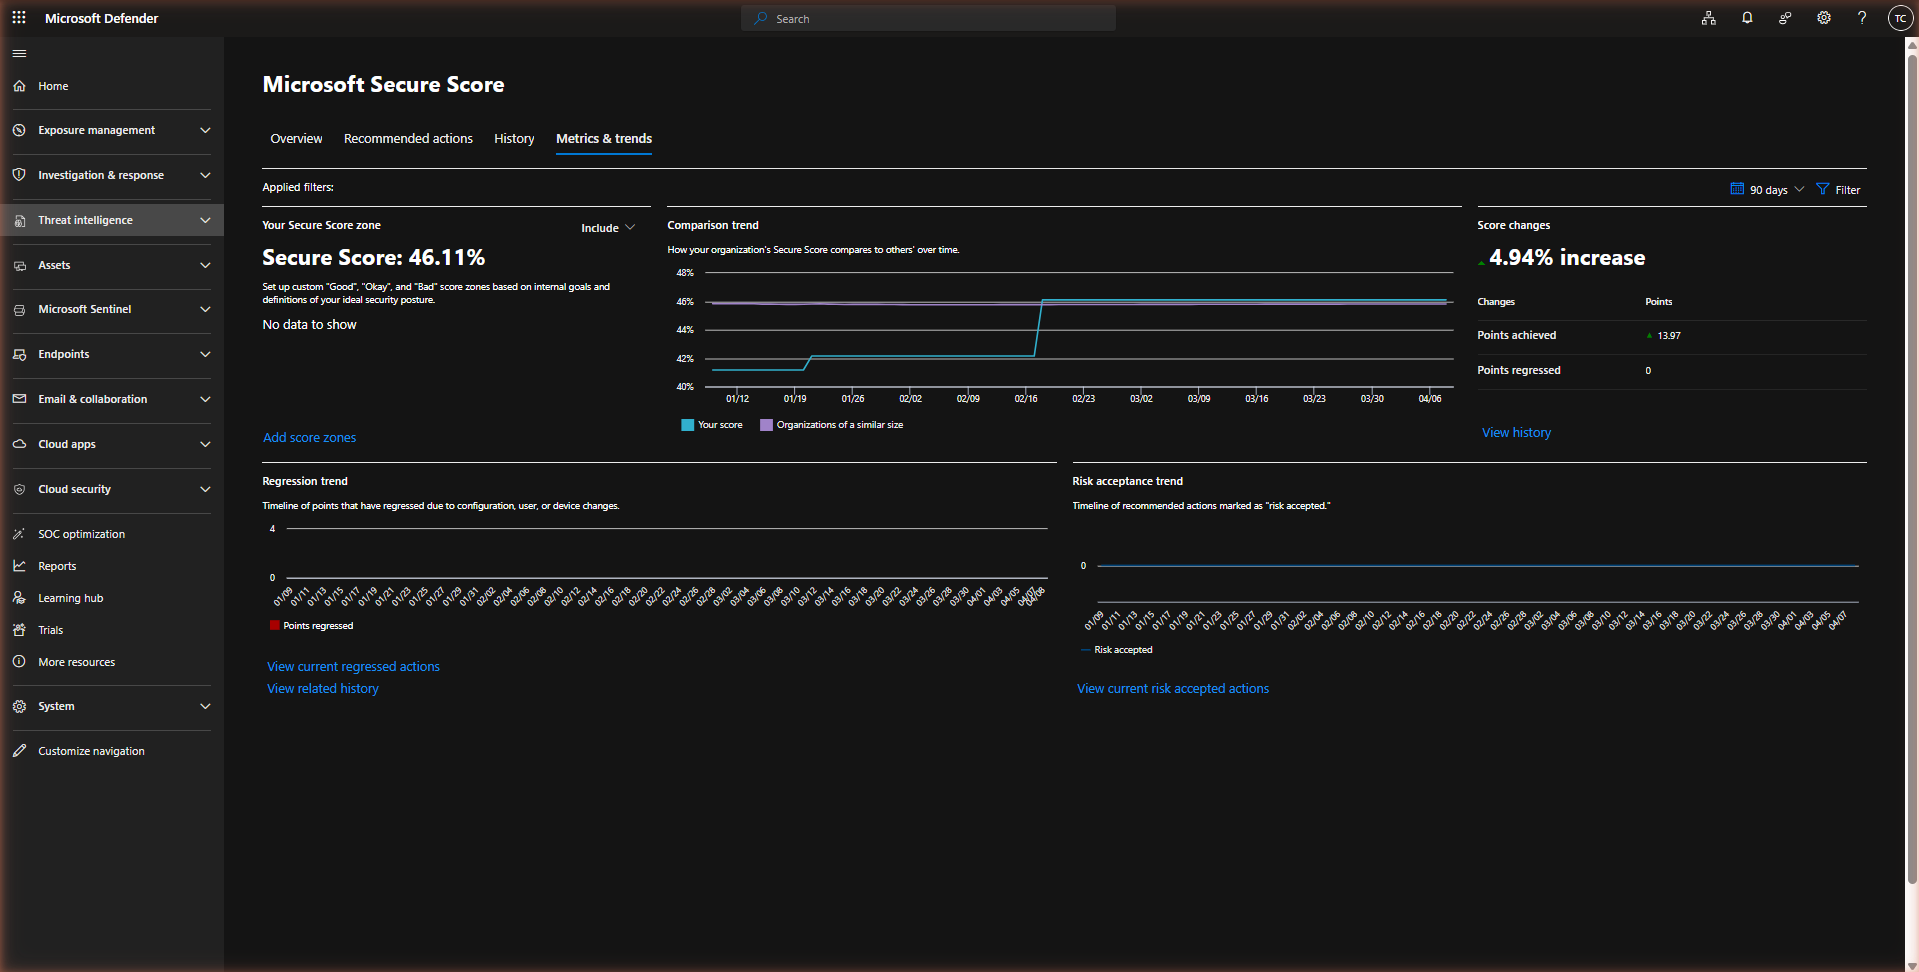Image resolution: width=1919 pixels, height=972 pixels.
Task: Switch to the Overview tab
Action: 296,139
